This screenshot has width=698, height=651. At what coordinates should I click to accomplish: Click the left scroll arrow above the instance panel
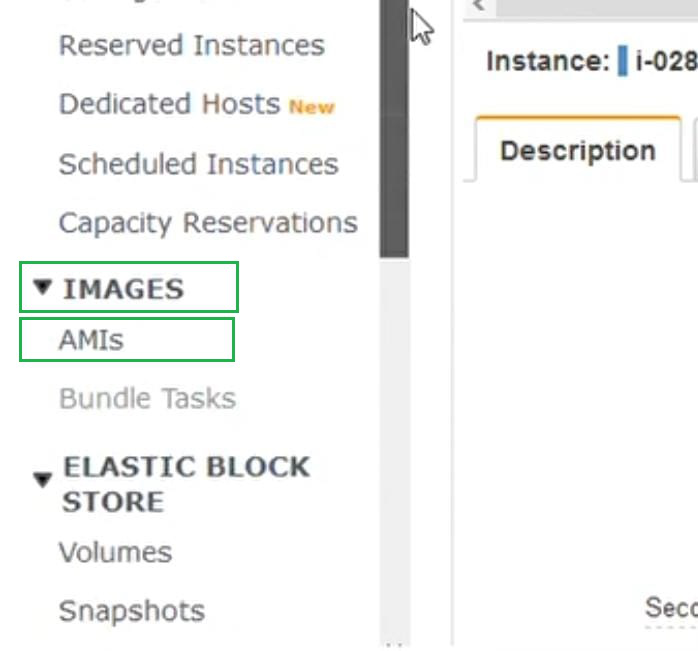478,6
